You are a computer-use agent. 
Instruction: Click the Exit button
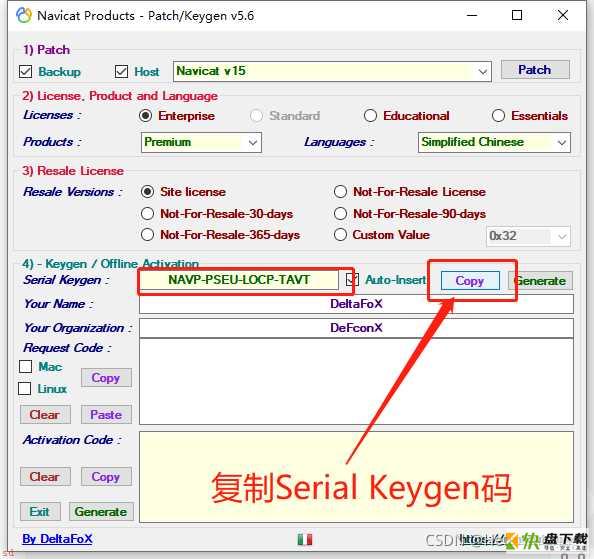[40, 512]
